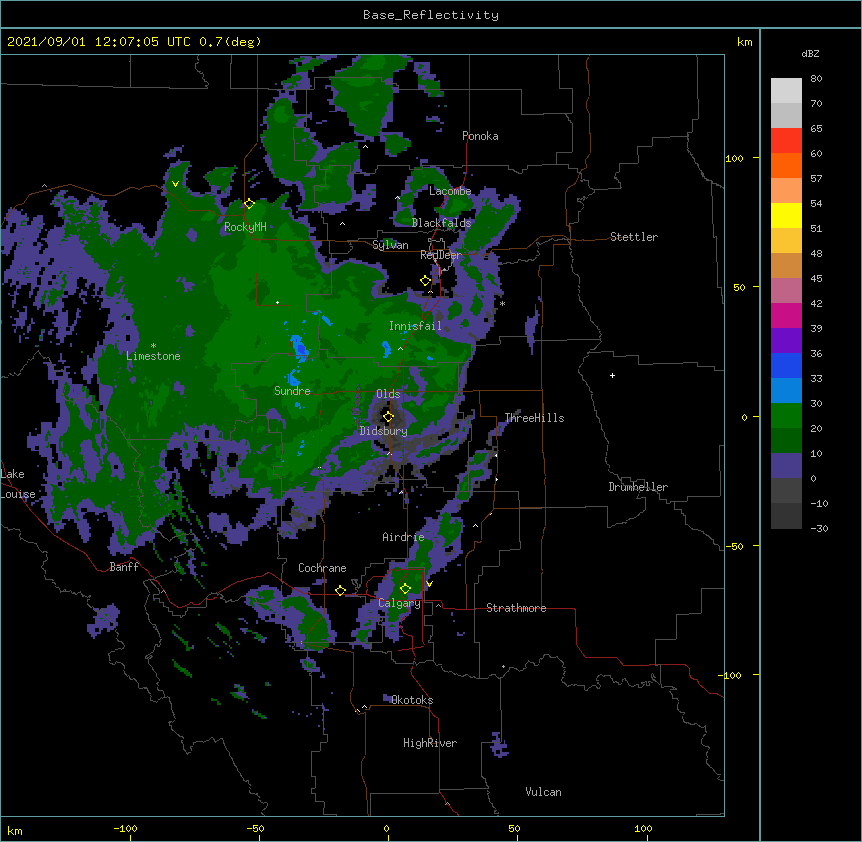
Task: Click the Ponoka town label
Action: pos(480,136)
